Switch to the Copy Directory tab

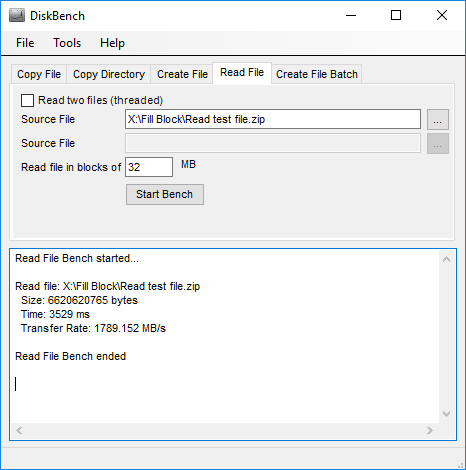109,74
